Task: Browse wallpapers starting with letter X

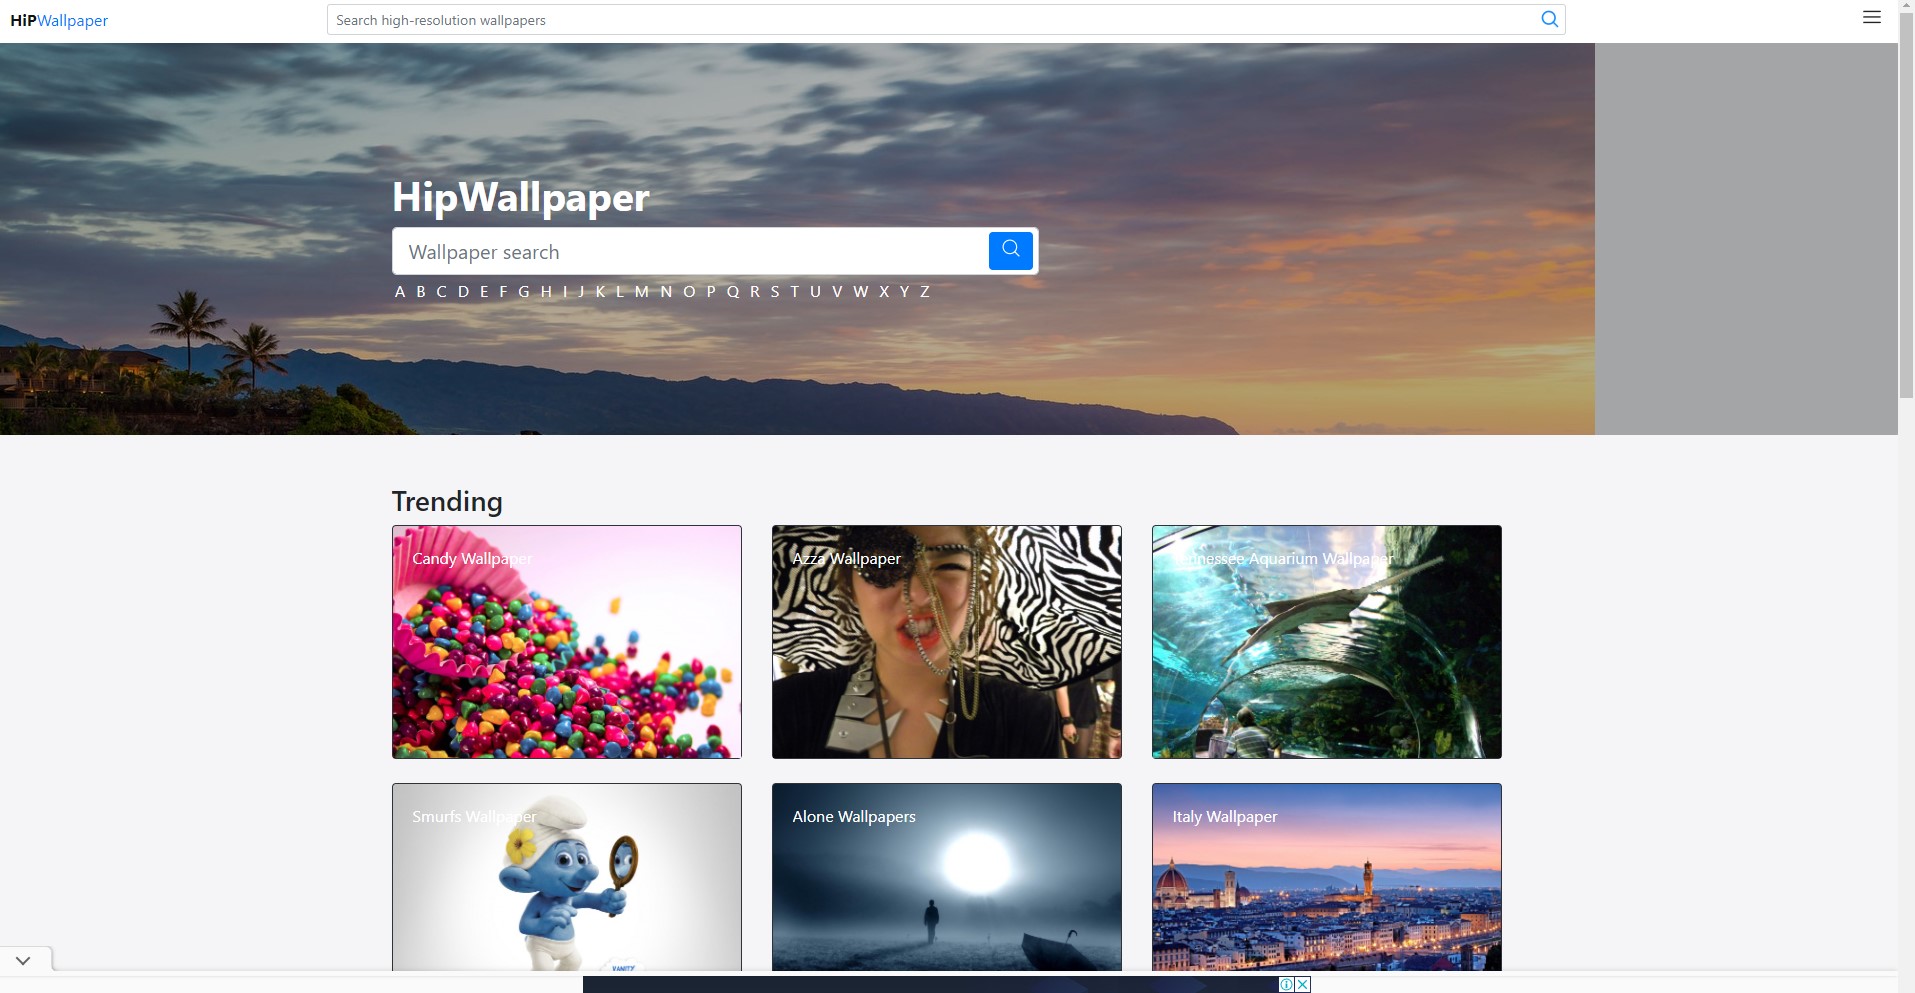Action: tap(884, 292)
